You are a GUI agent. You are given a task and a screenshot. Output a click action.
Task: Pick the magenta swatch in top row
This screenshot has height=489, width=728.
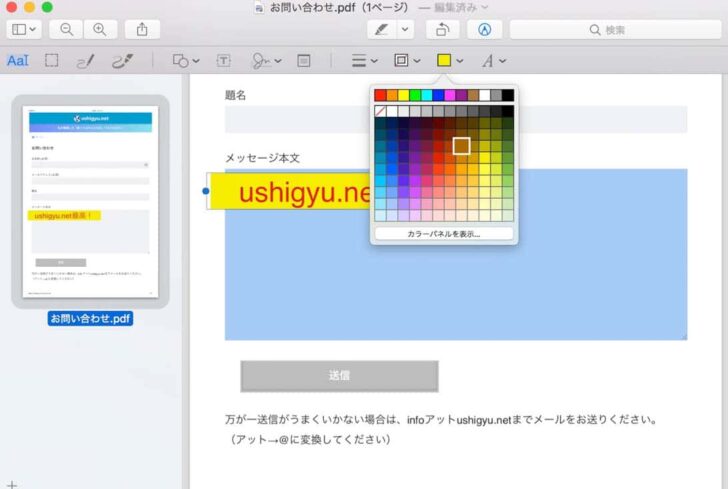[450, 95]
